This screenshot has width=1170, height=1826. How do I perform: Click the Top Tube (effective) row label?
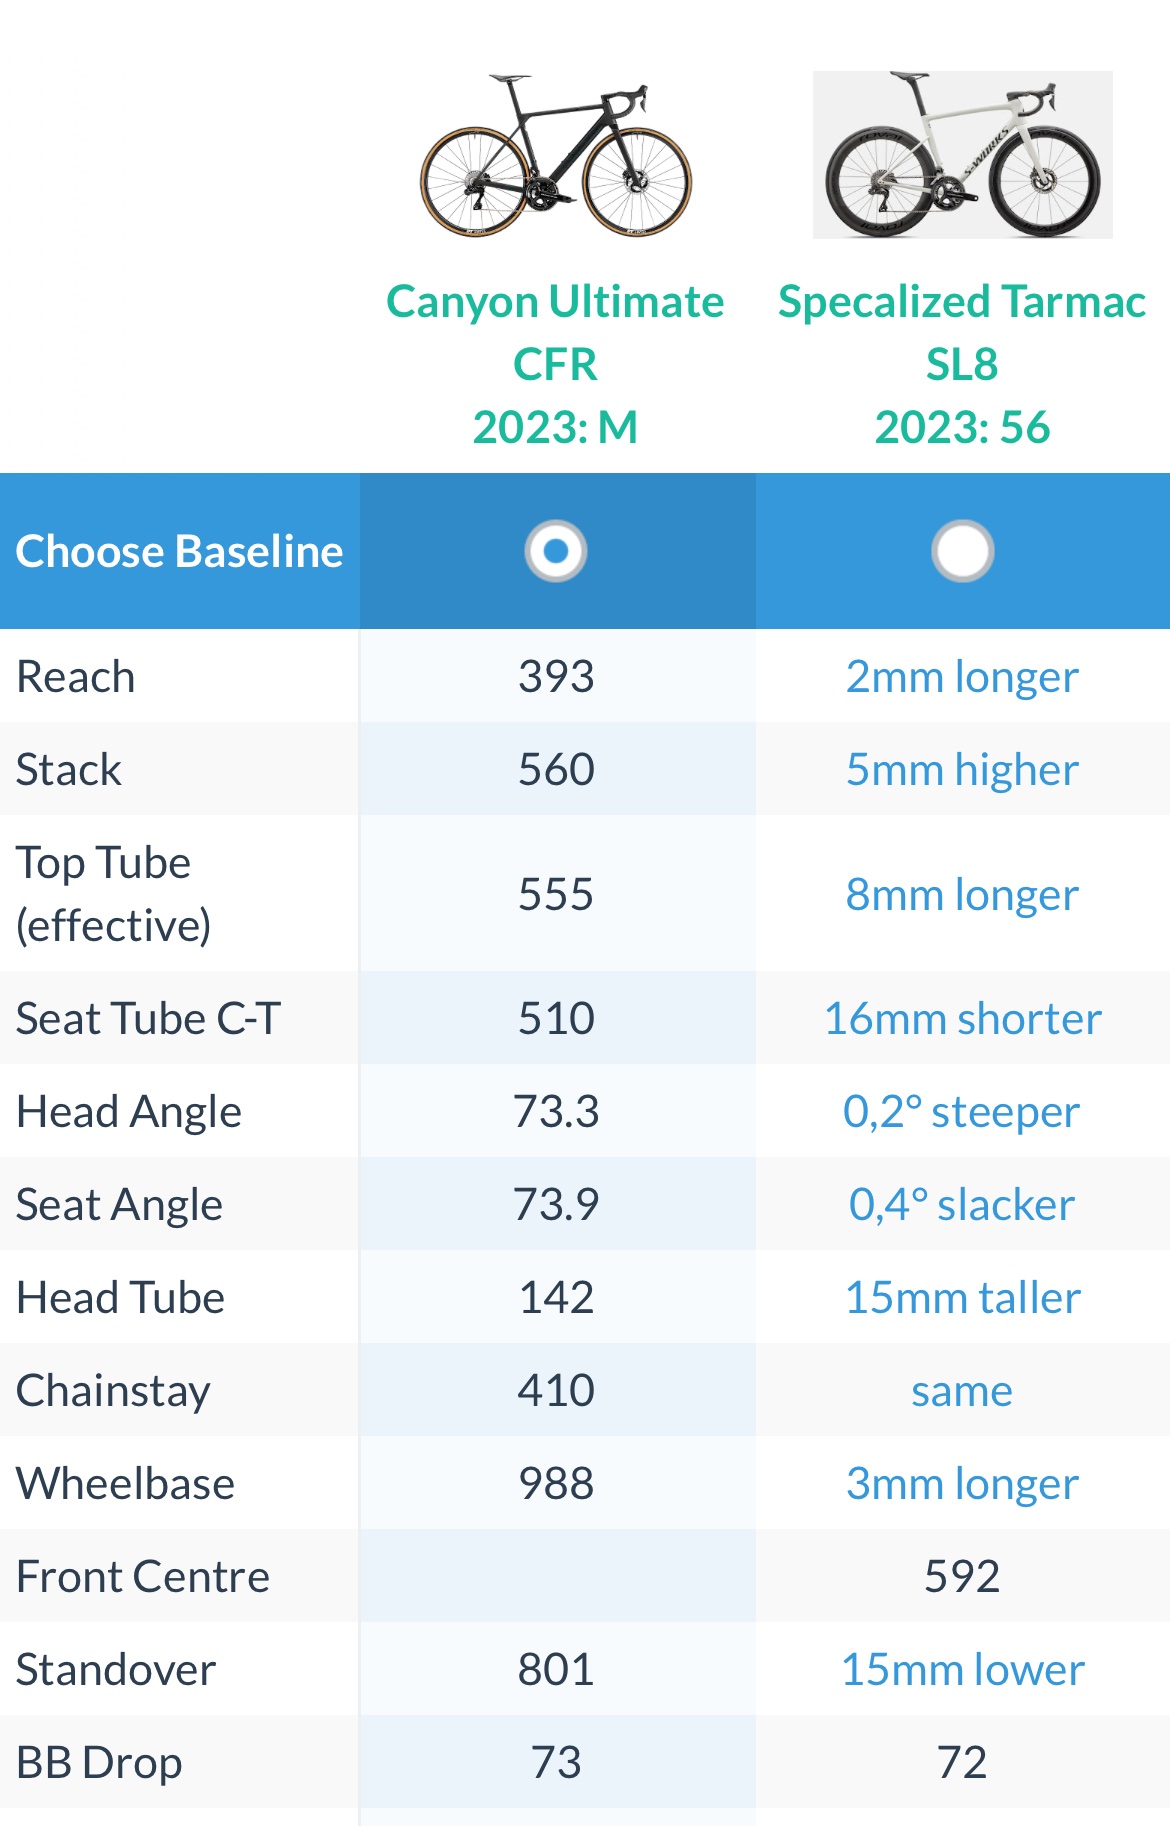point(113,894)
